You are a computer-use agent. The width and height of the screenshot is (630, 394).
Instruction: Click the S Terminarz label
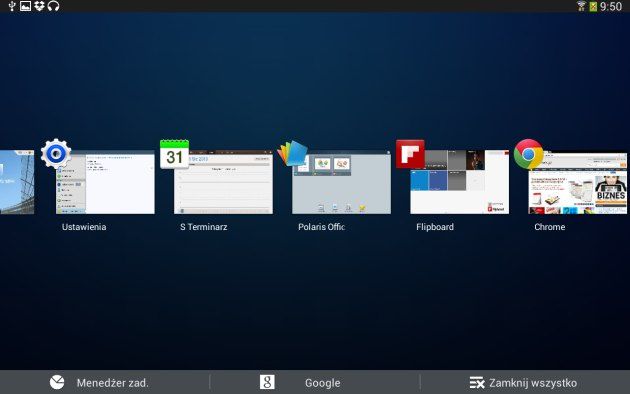[204, 227]
